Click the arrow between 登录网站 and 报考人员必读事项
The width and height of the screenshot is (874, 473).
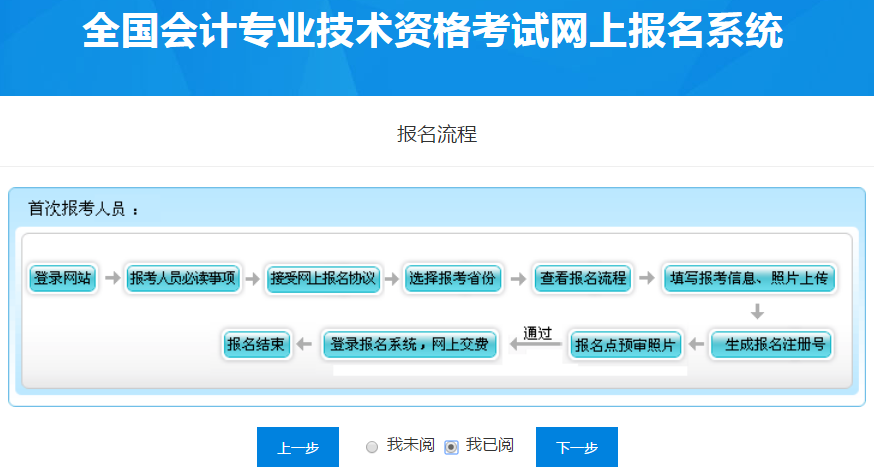(x=111, y=278)
